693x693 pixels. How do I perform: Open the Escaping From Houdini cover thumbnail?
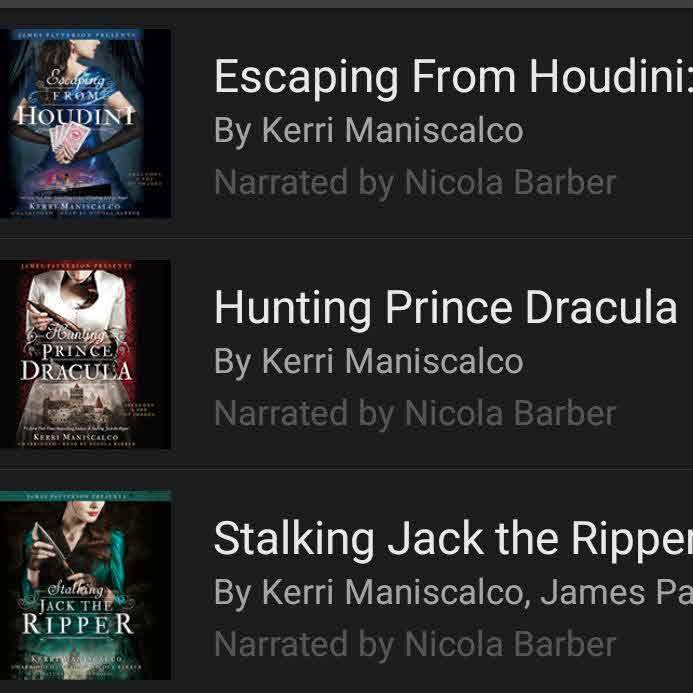[x=85, y=123]
